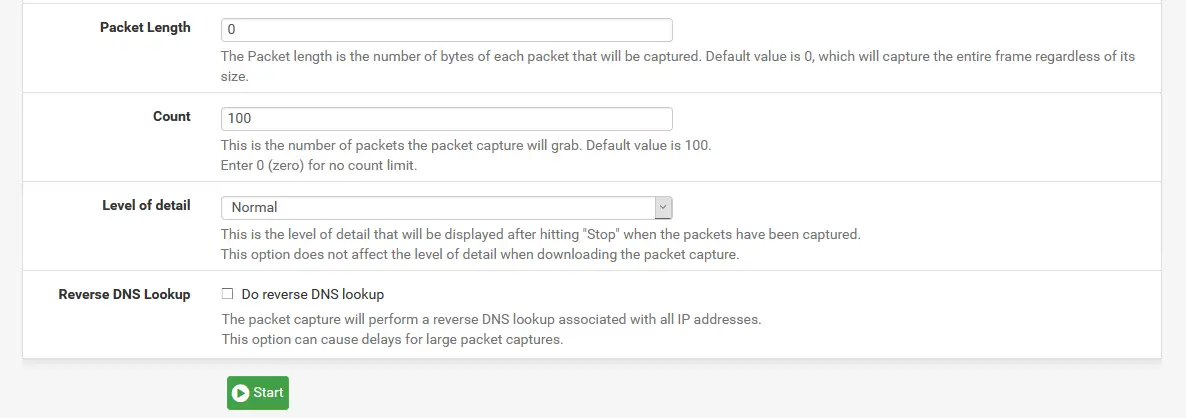This screenshot has height=418, width=1186.
Task: Click the Level of detail dropdown arrow
Action: 662,207
